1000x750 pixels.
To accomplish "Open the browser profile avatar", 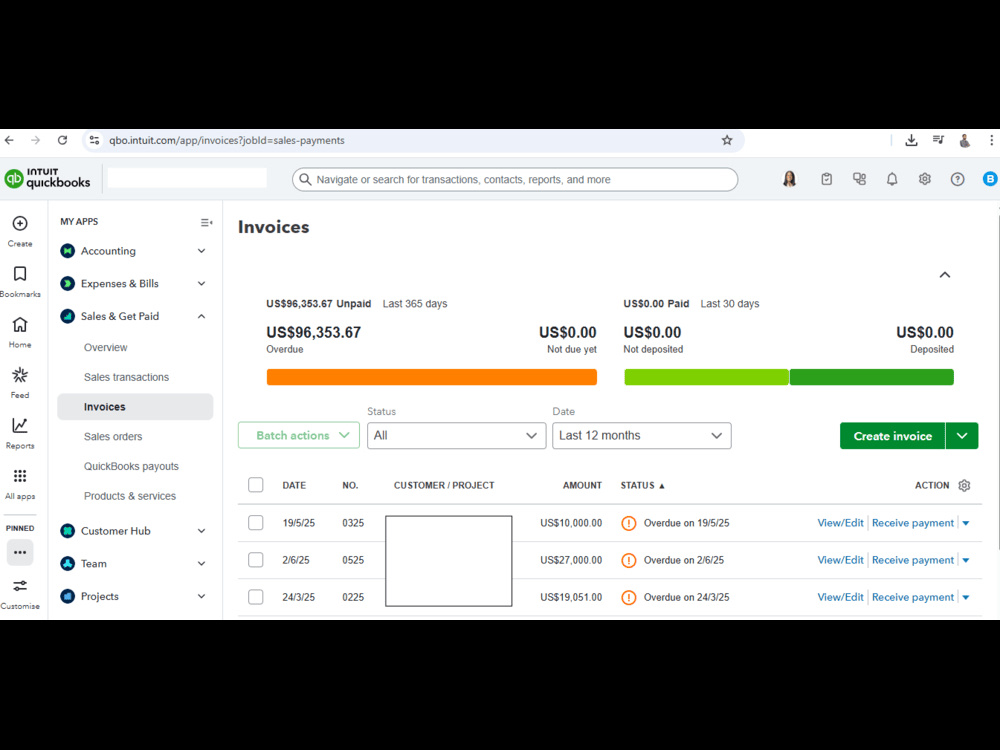I will (965, 140).
